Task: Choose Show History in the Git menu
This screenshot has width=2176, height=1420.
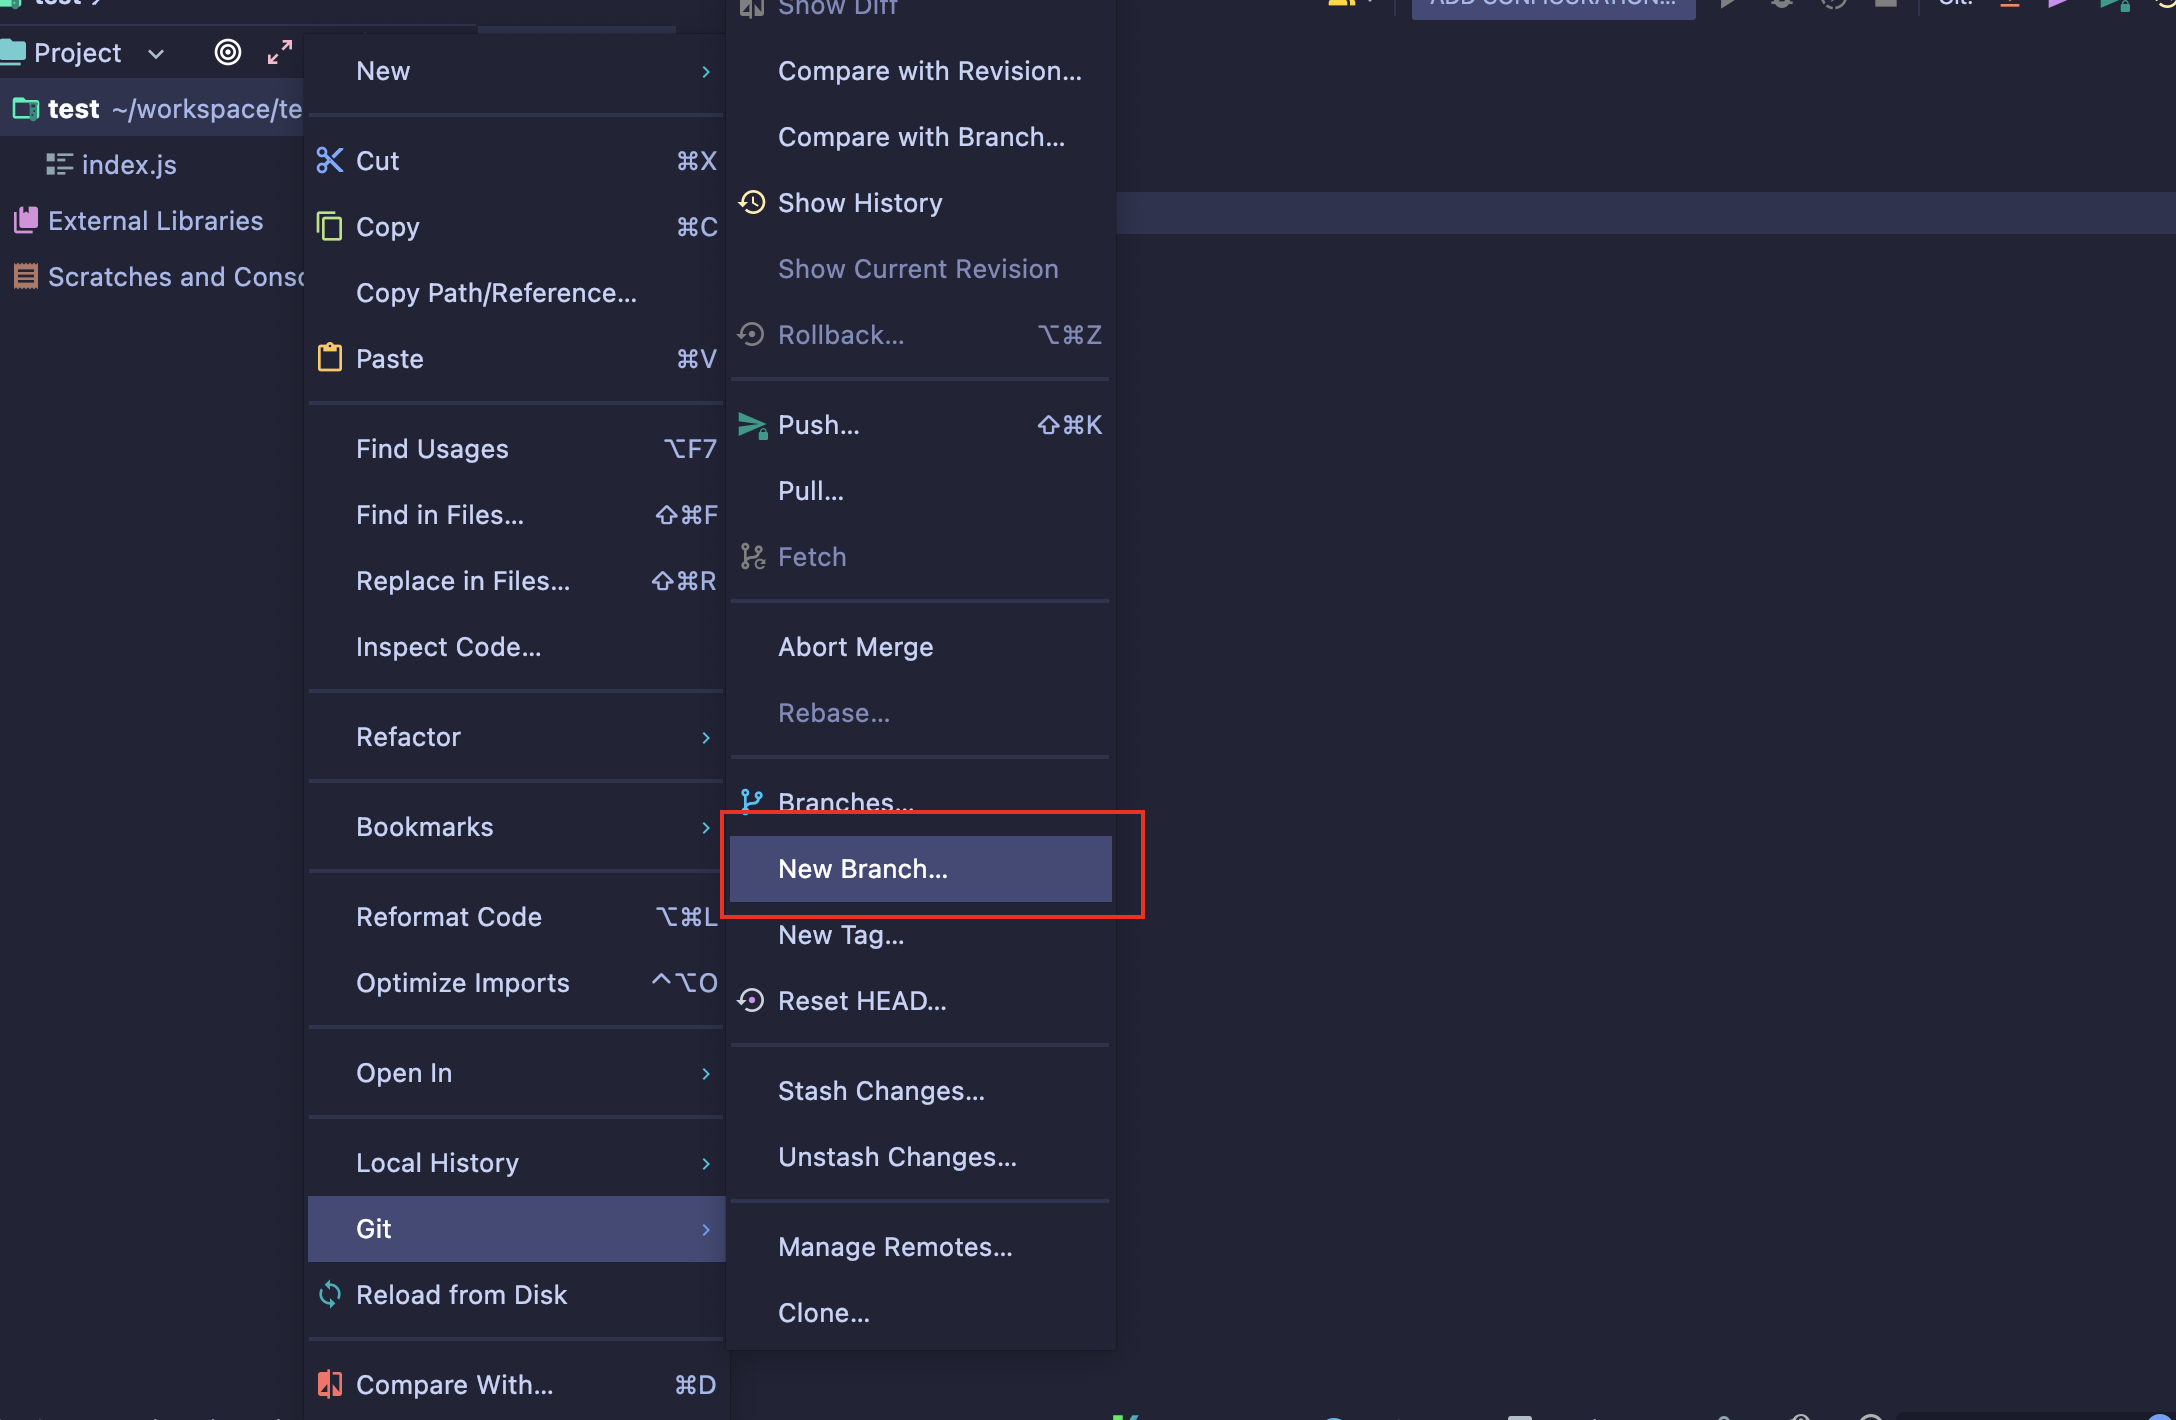Action: tap(859, 202)
